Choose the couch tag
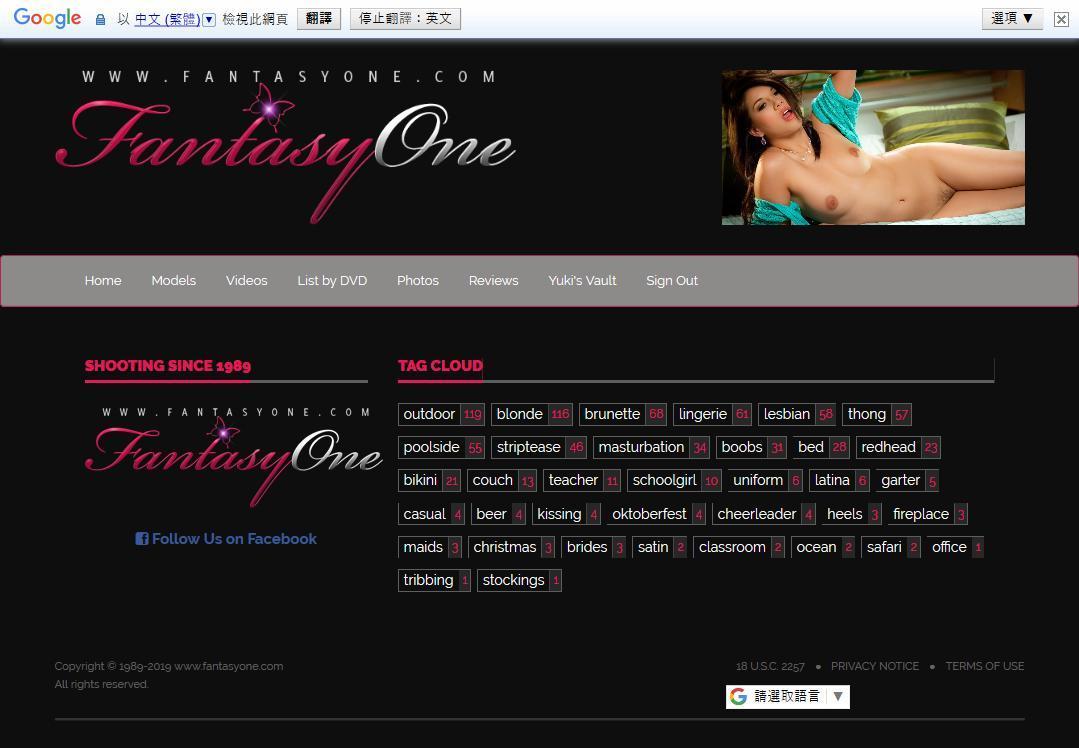 tap(502, 480)
